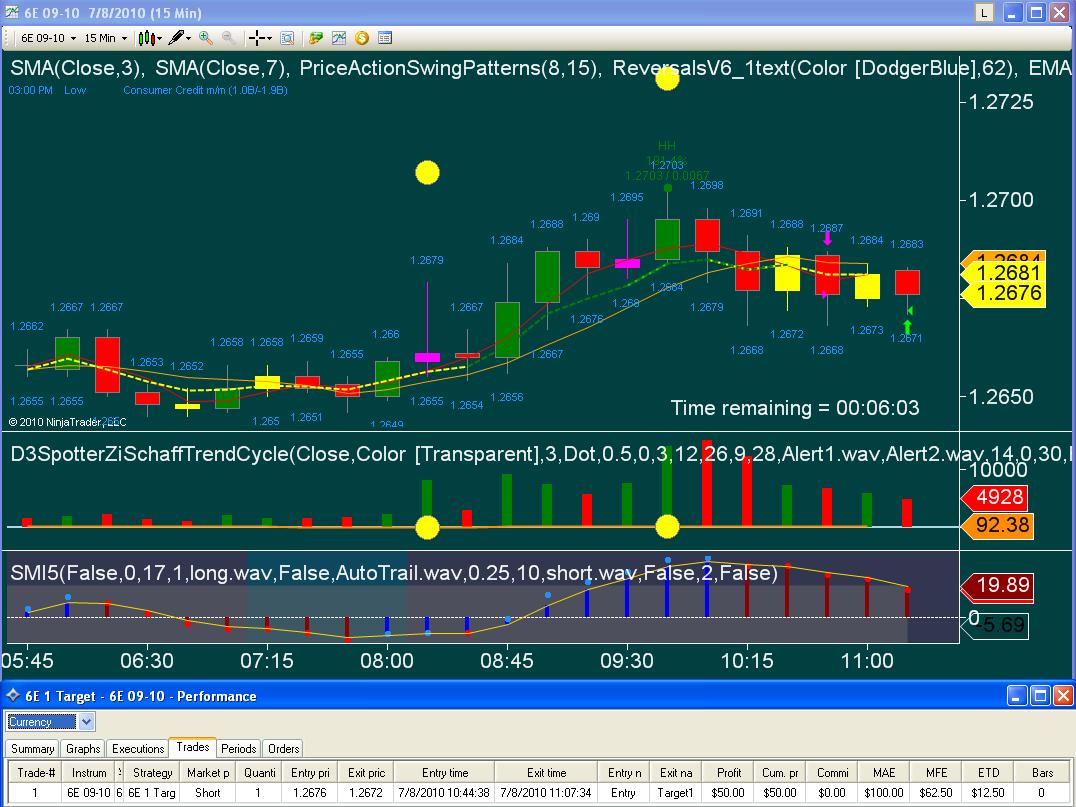1076x807 pixels.
Task: Click the zoom frame data box icon
Action: [x=288, y=38]
